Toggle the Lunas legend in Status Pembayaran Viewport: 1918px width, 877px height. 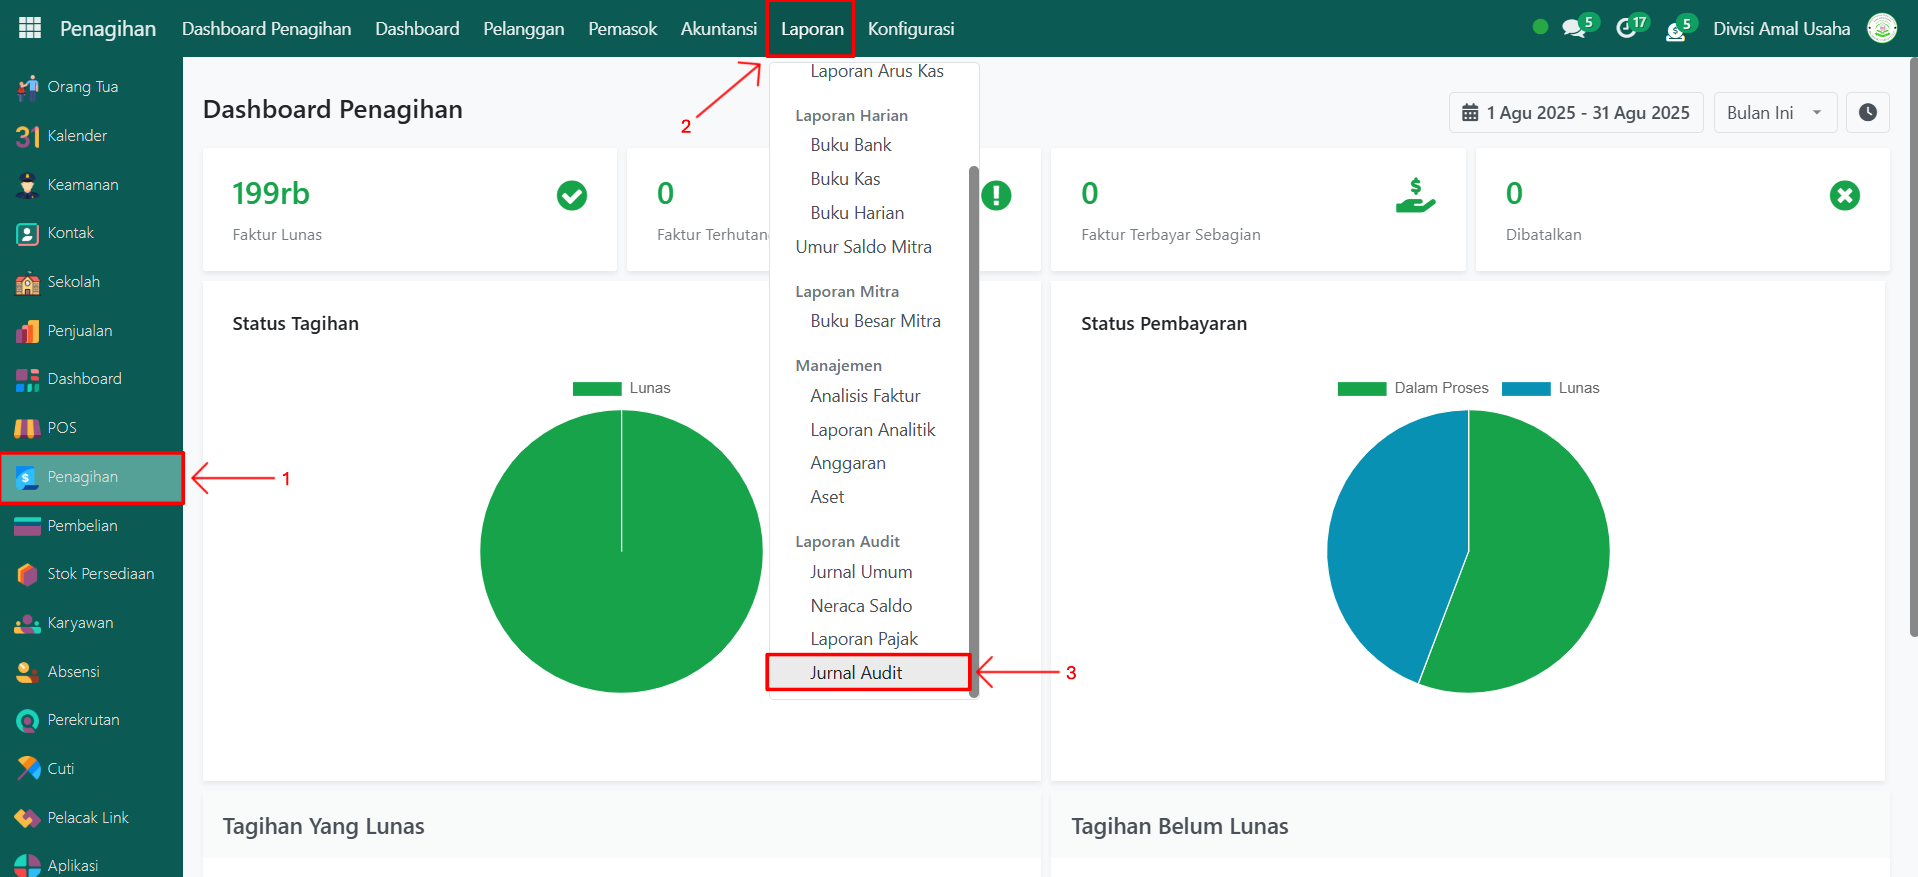pos(1551,388)
